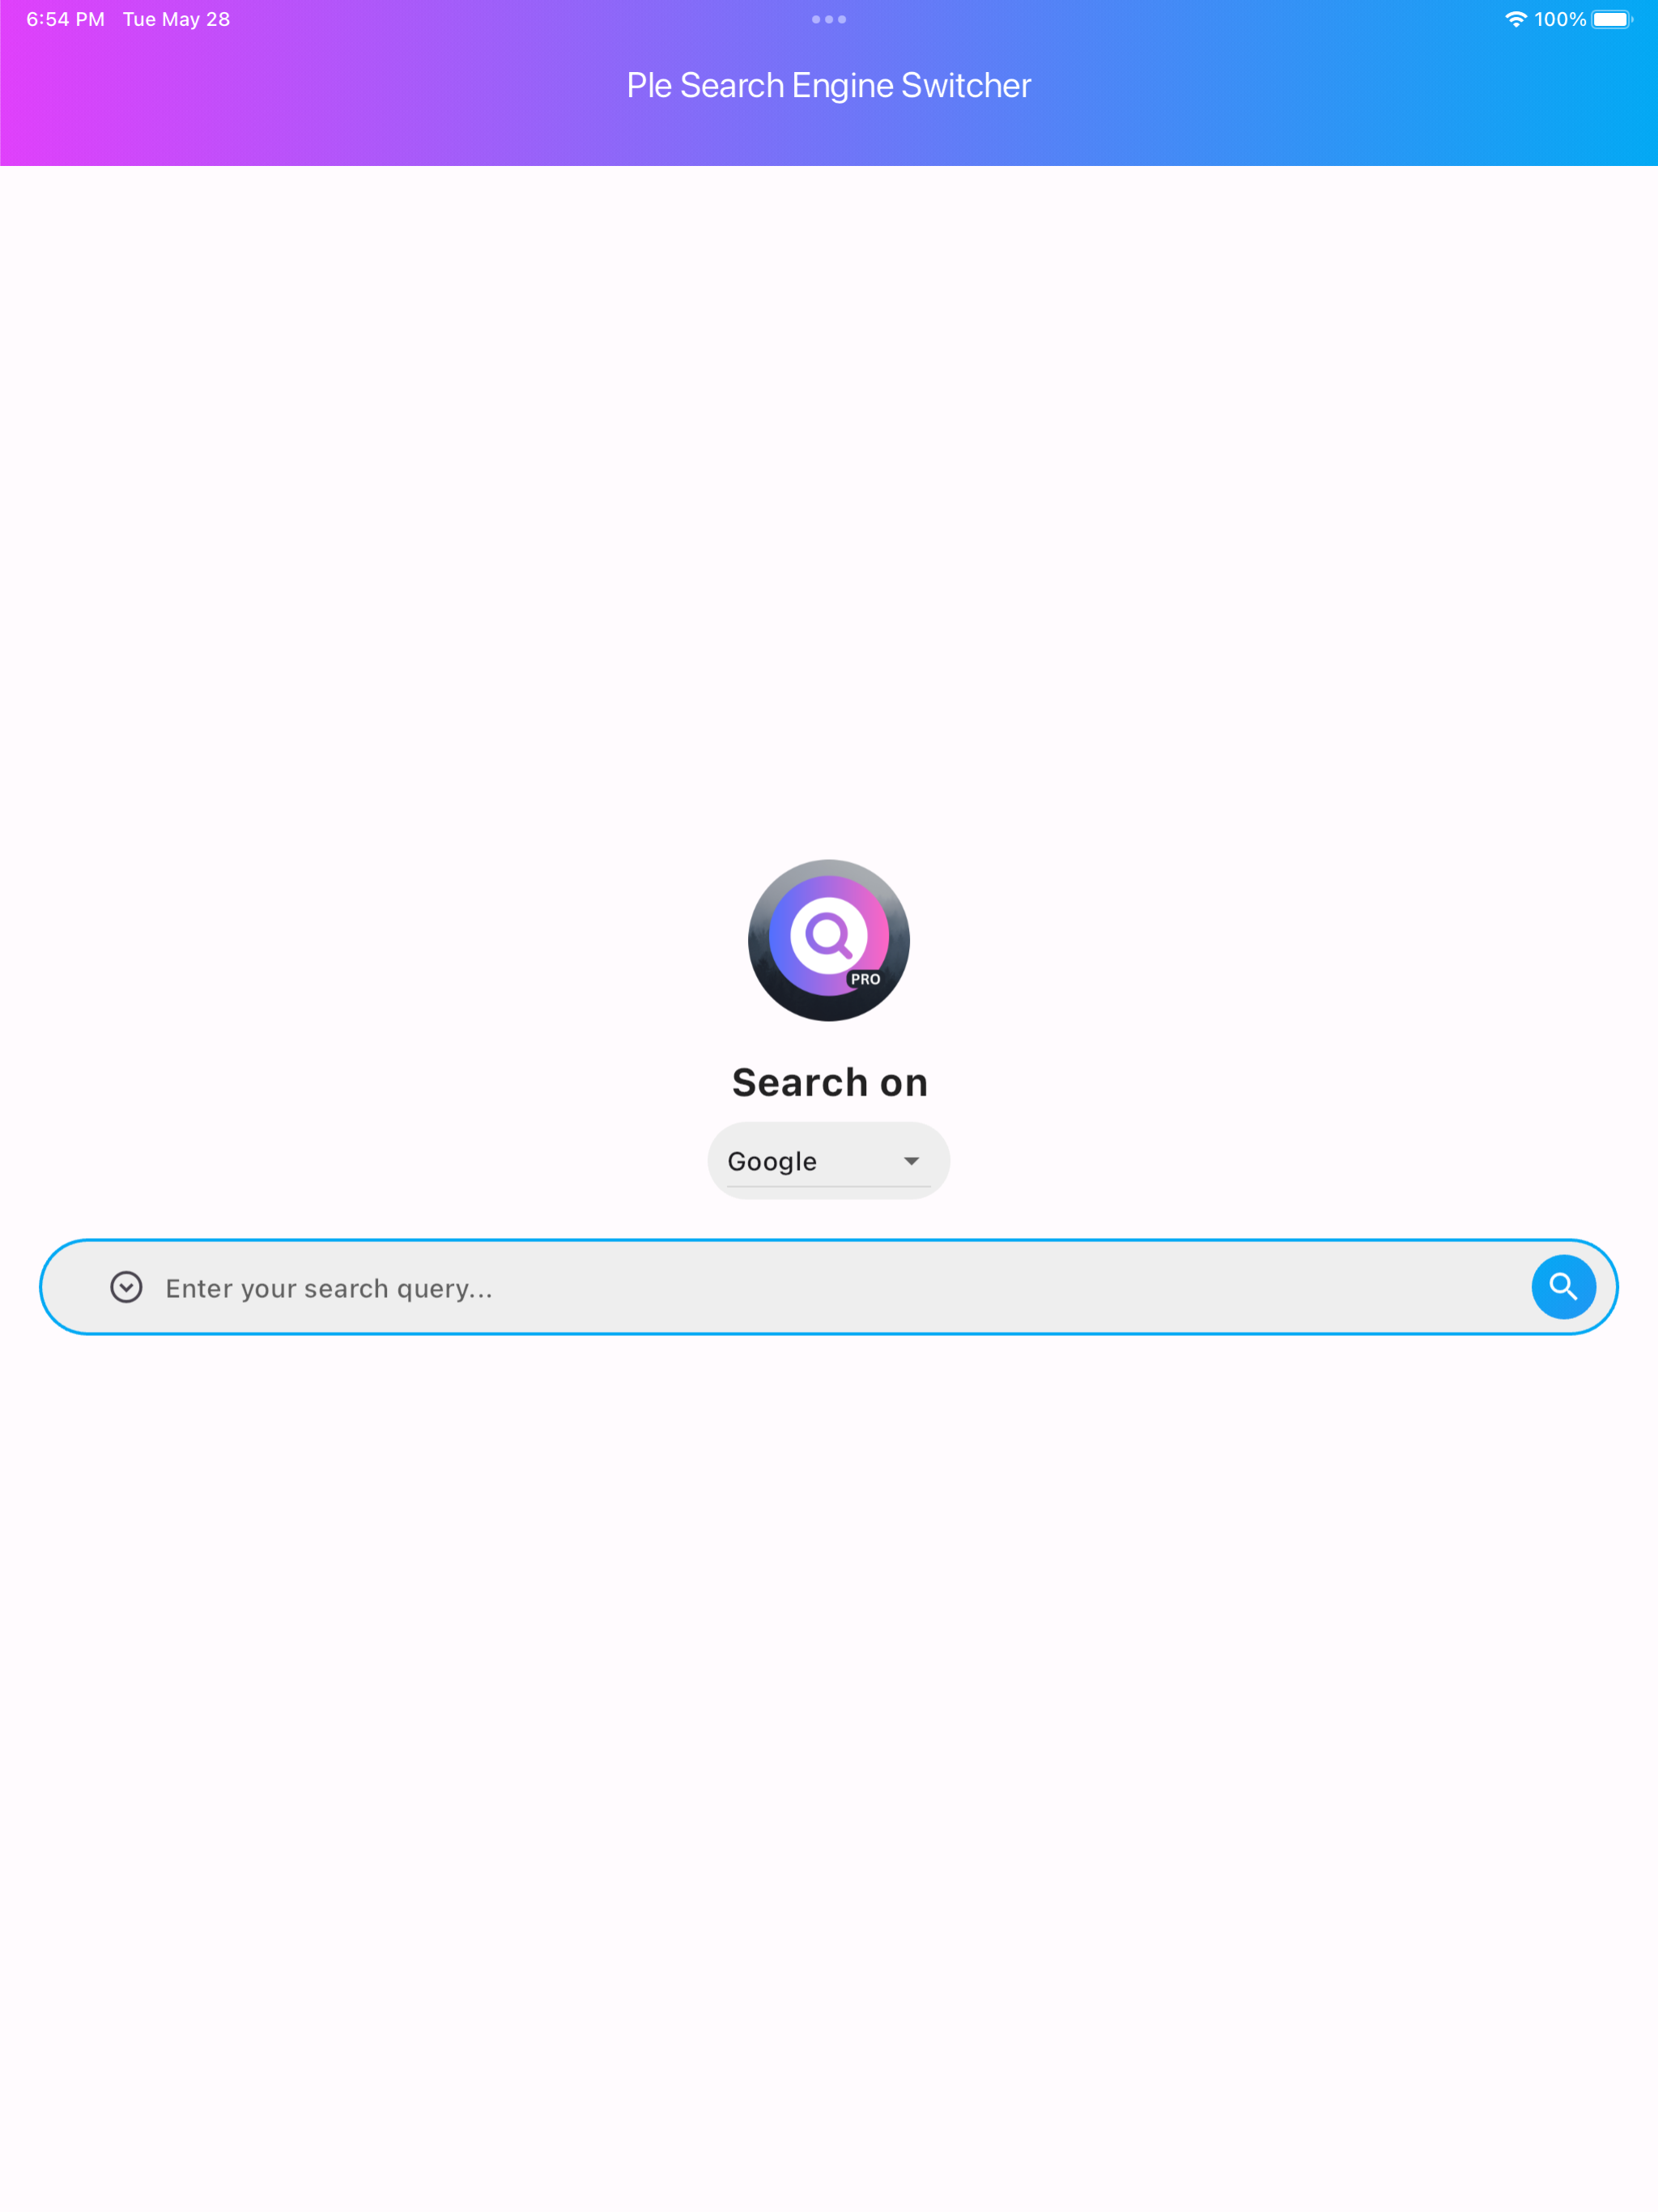This screenshot has width=1658, height=2212.
Task: Tap the Wi-Fi status icon
Action: click(x=1516, y=19)
